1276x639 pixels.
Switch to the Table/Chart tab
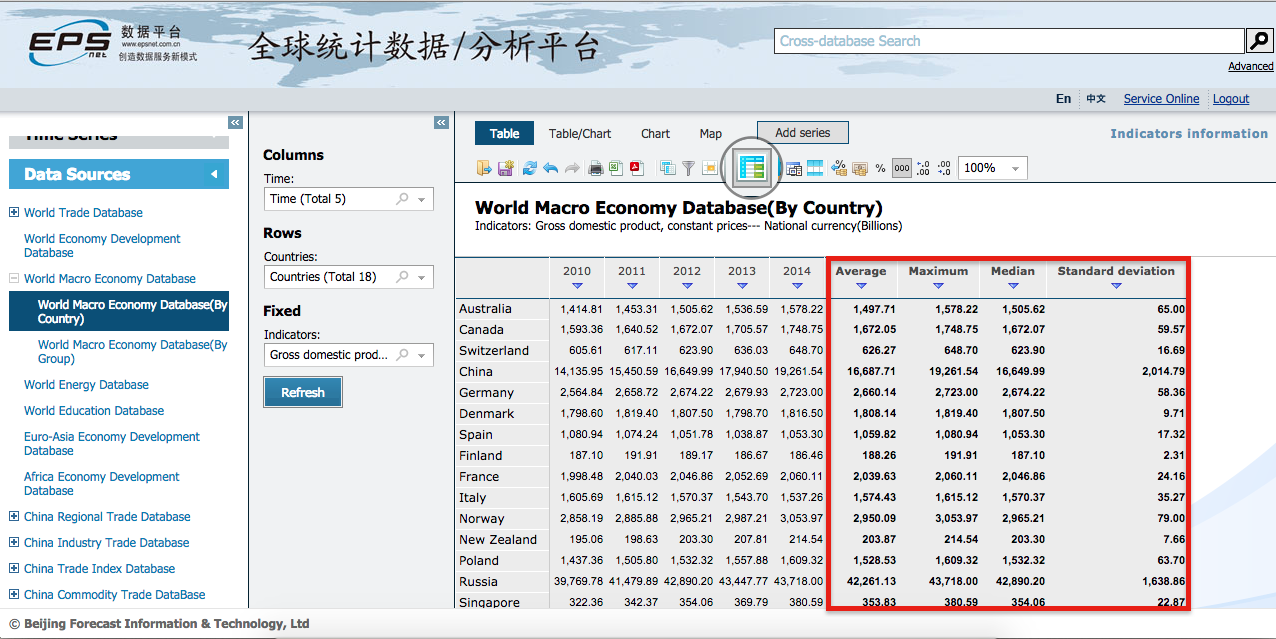point(580,133)
